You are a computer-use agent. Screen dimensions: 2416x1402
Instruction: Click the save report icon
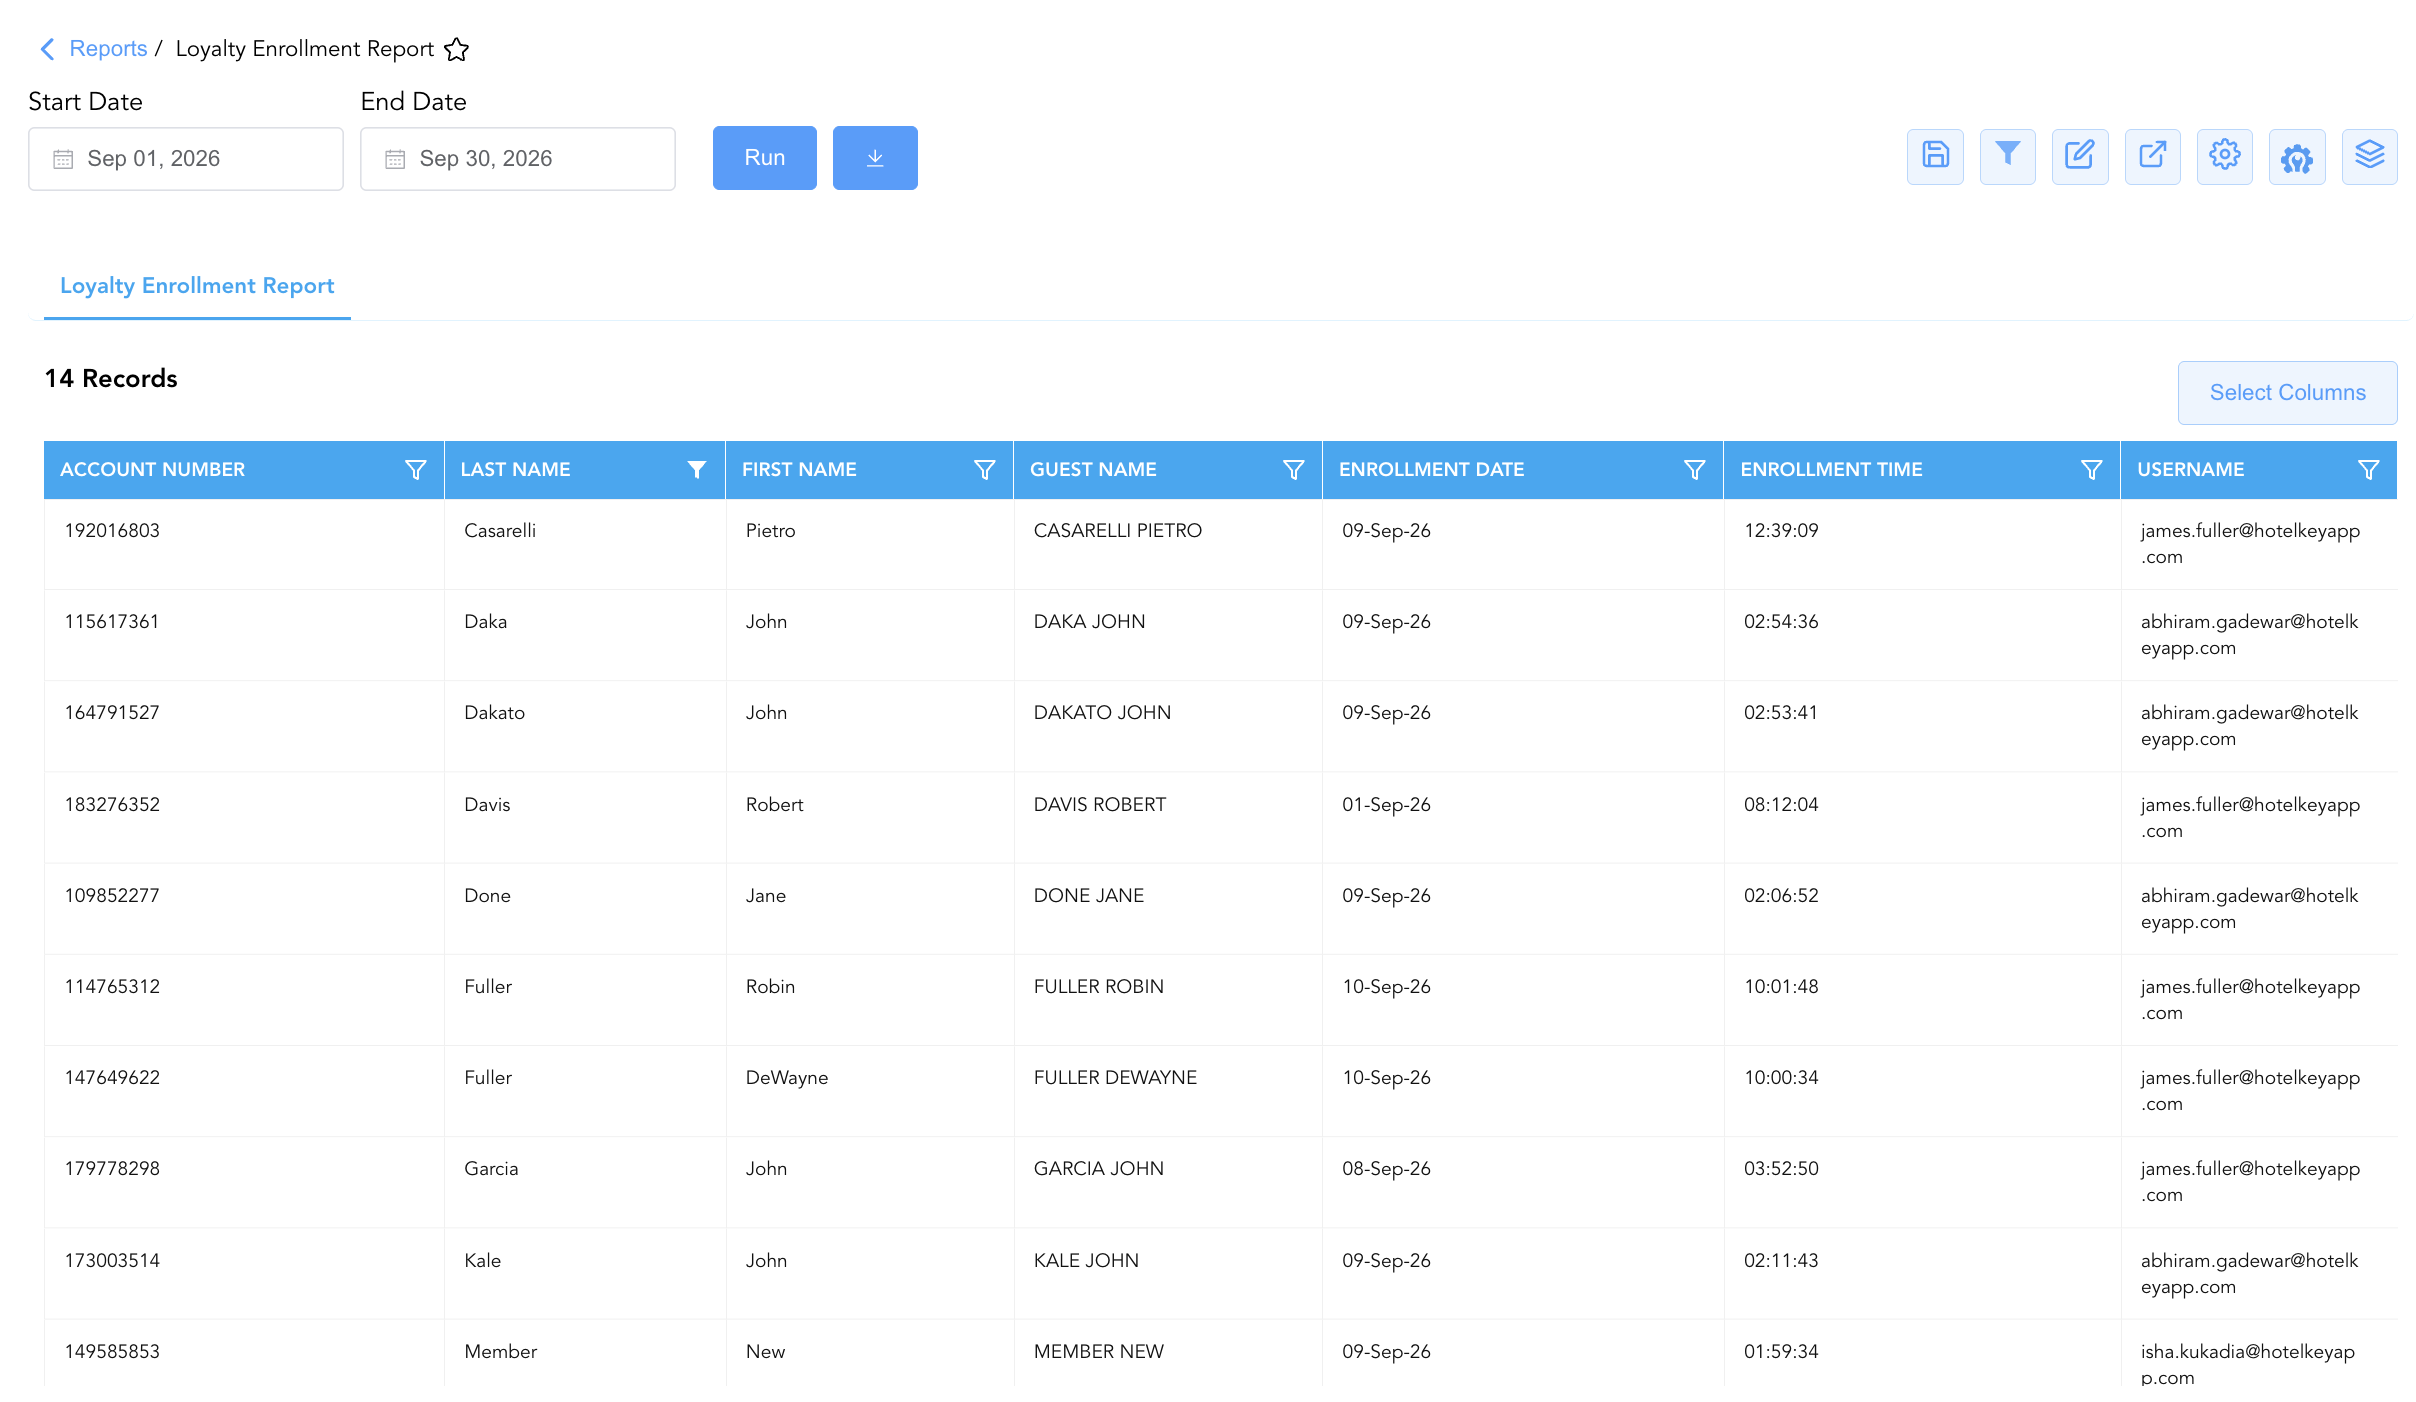pos(1935,157)
